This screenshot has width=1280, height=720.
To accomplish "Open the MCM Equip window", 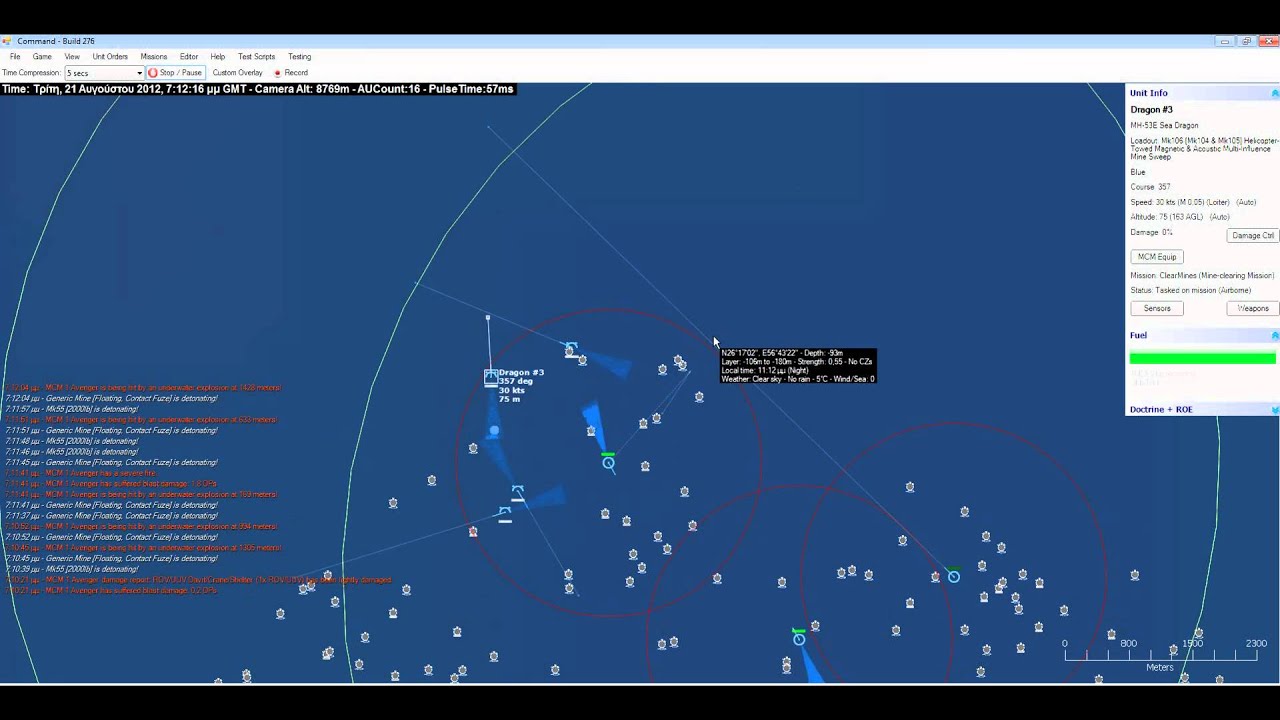I will (1157, 257).
